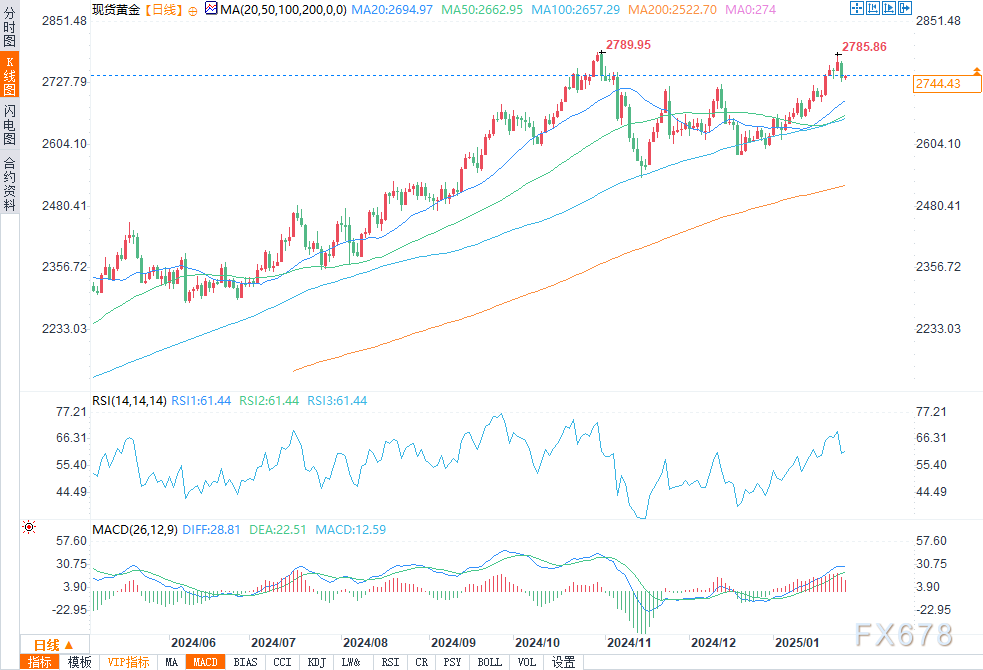The image size is (983, 670).
Task: Click the orange circle icon beside 日线 title
Action: (193, 9)
